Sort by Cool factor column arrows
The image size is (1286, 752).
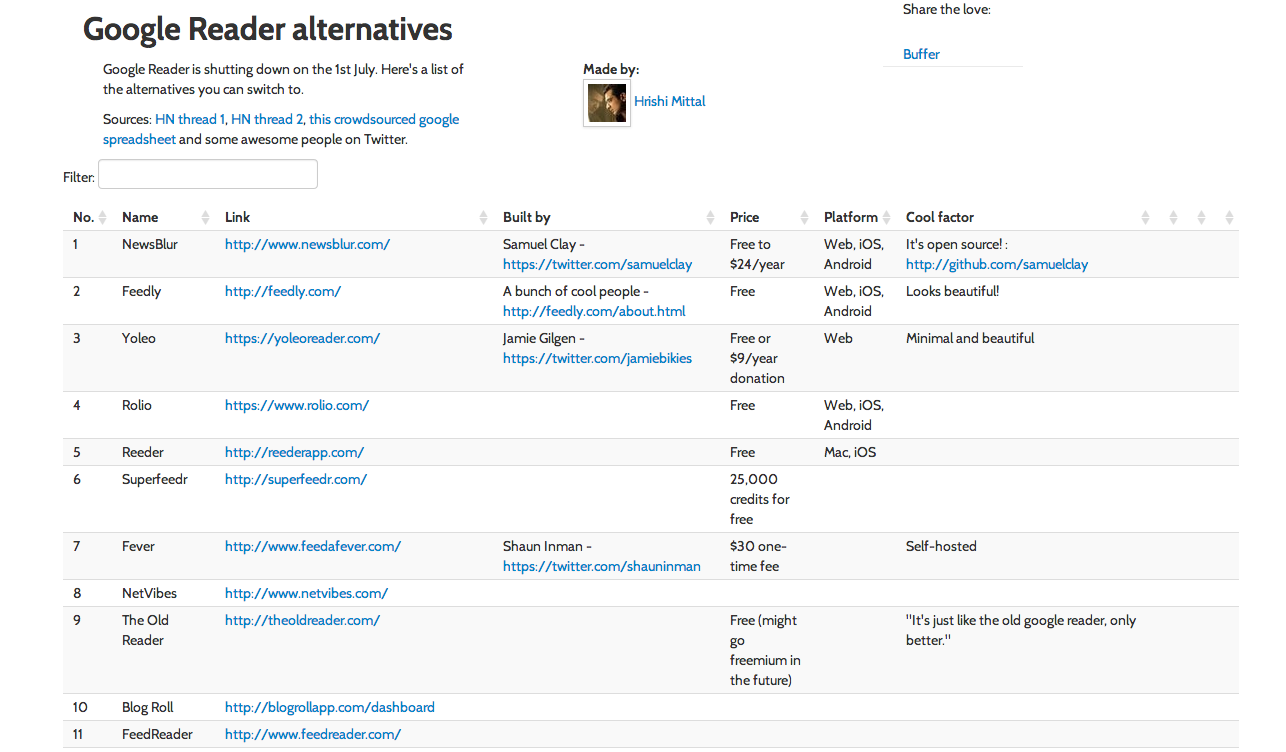click(x=1145, y=218)
